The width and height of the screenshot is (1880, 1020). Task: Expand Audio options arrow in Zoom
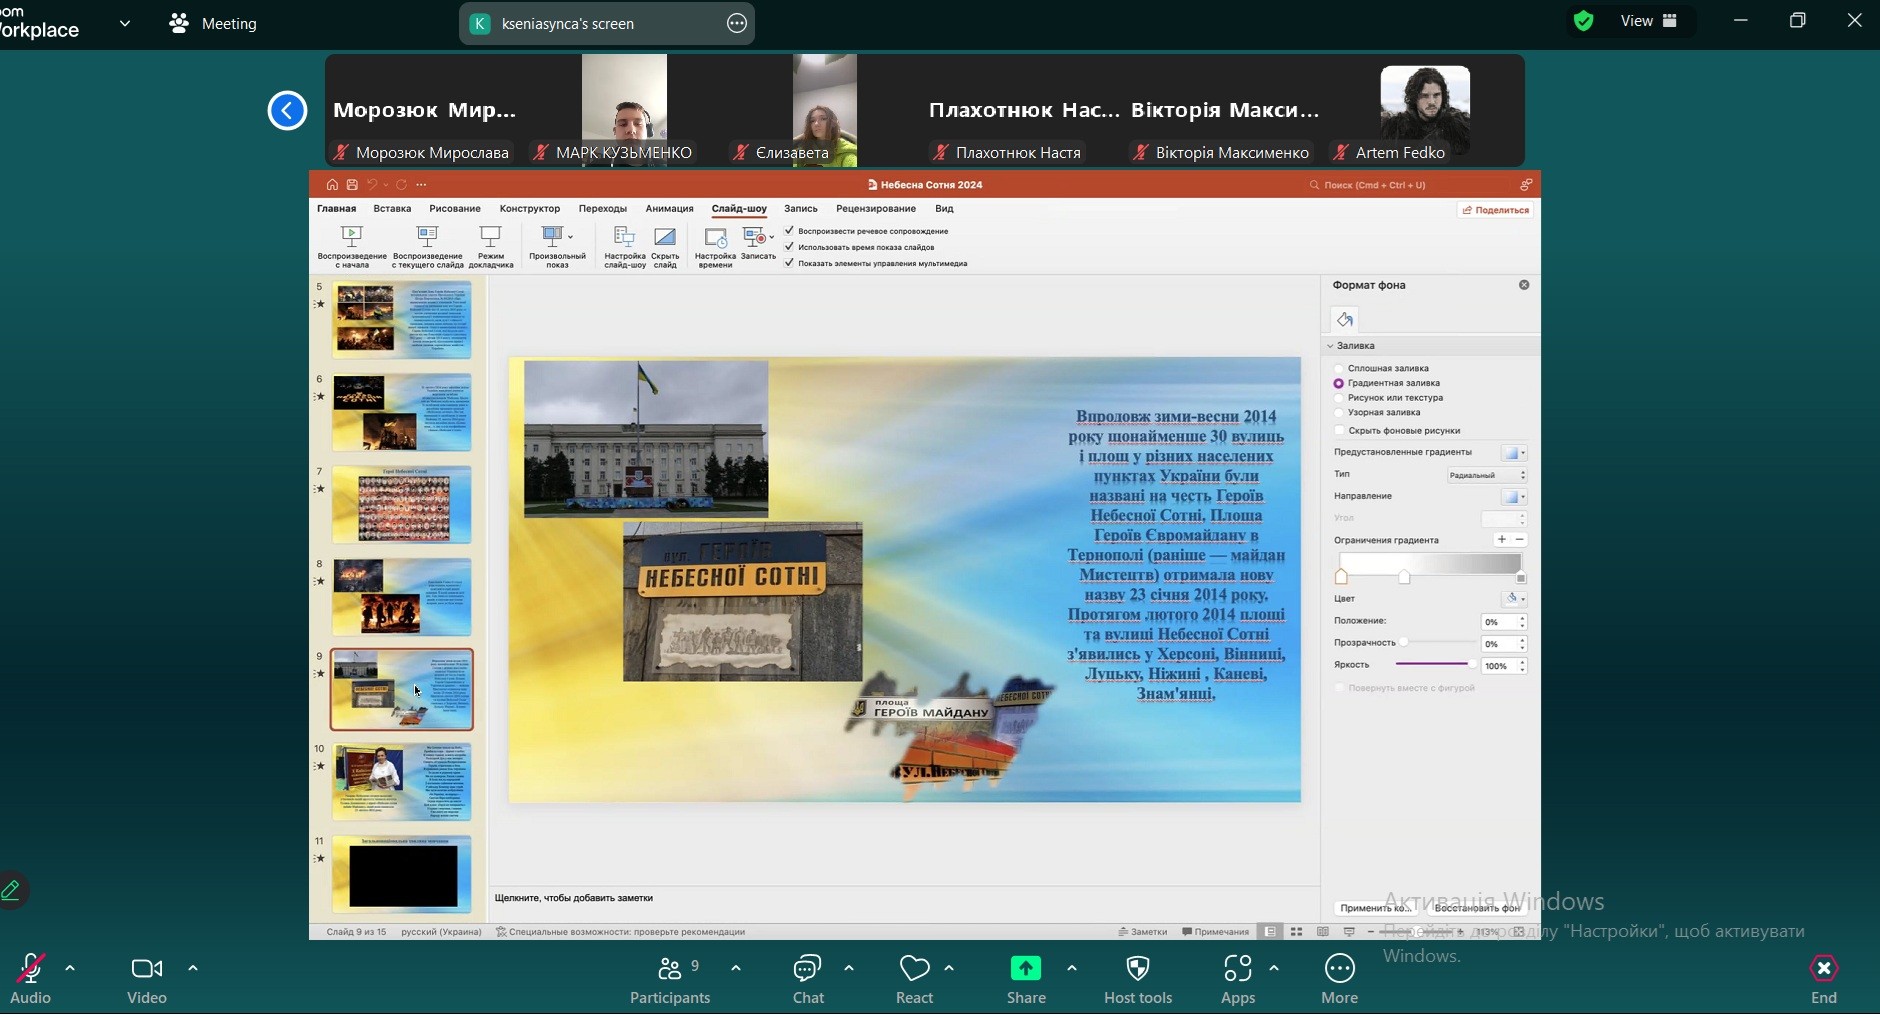70,968
